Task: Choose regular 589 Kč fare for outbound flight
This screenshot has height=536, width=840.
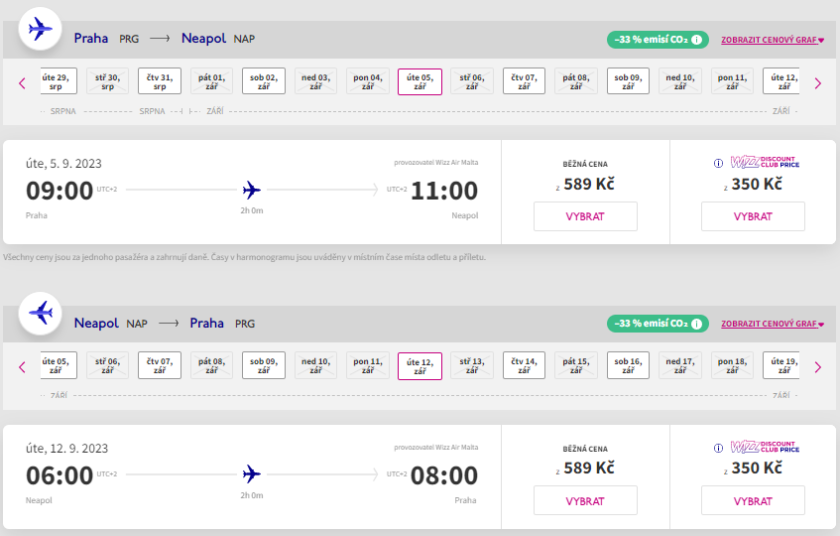Action: tap(585, 216)
